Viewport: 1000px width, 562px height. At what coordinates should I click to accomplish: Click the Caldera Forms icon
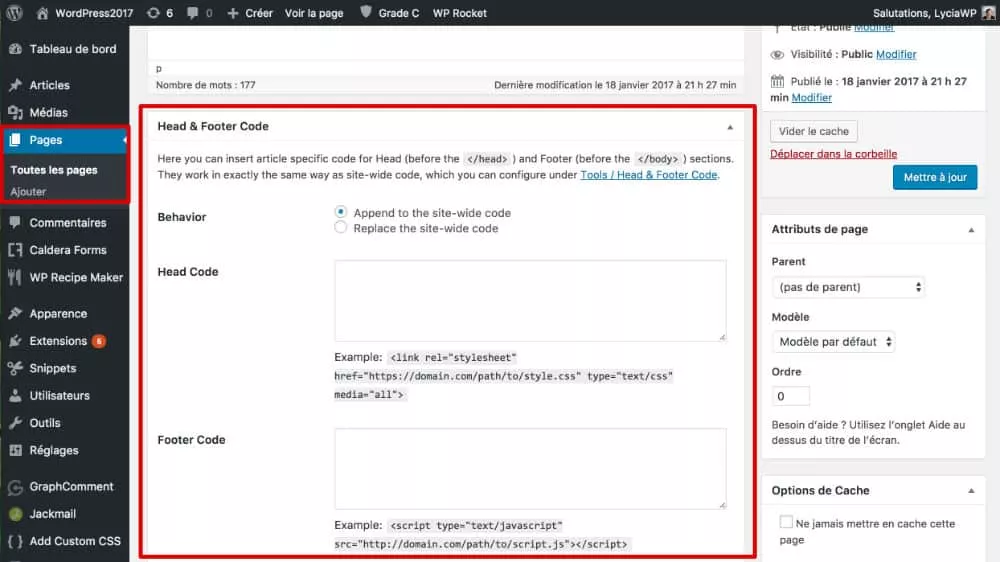click(x=15, y=250)
